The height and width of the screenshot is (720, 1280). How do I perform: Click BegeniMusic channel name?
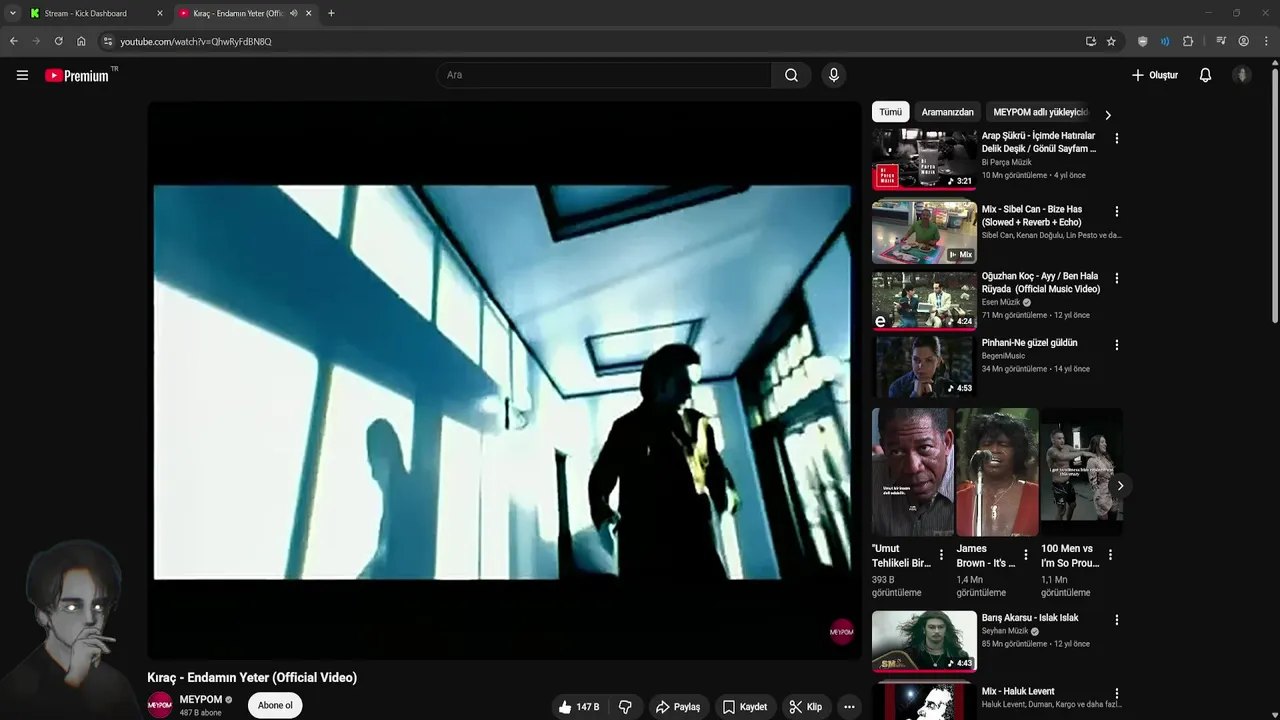(x=1003, y=356)
